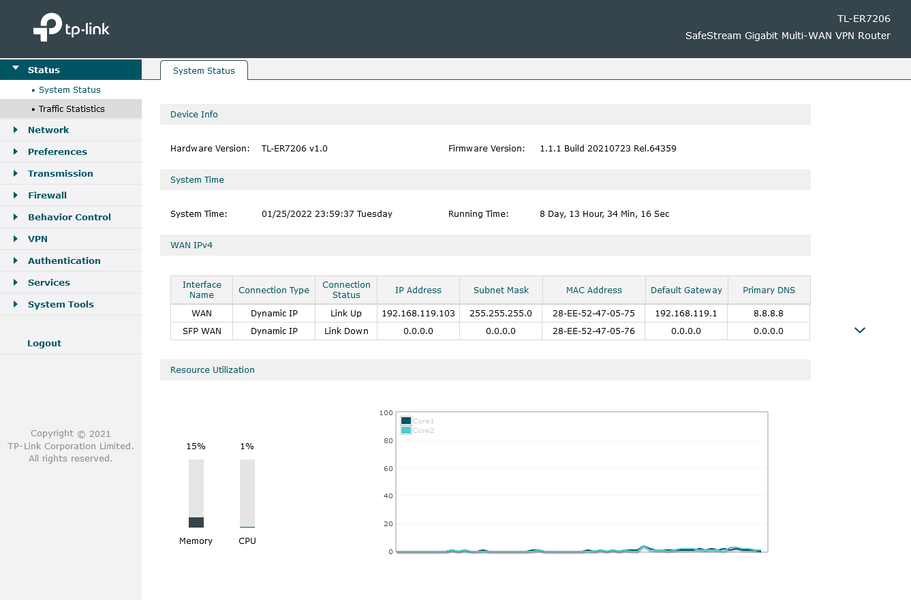911x600 pixels.
Task: Open the System Tools menu
Action: coord(60,305)
